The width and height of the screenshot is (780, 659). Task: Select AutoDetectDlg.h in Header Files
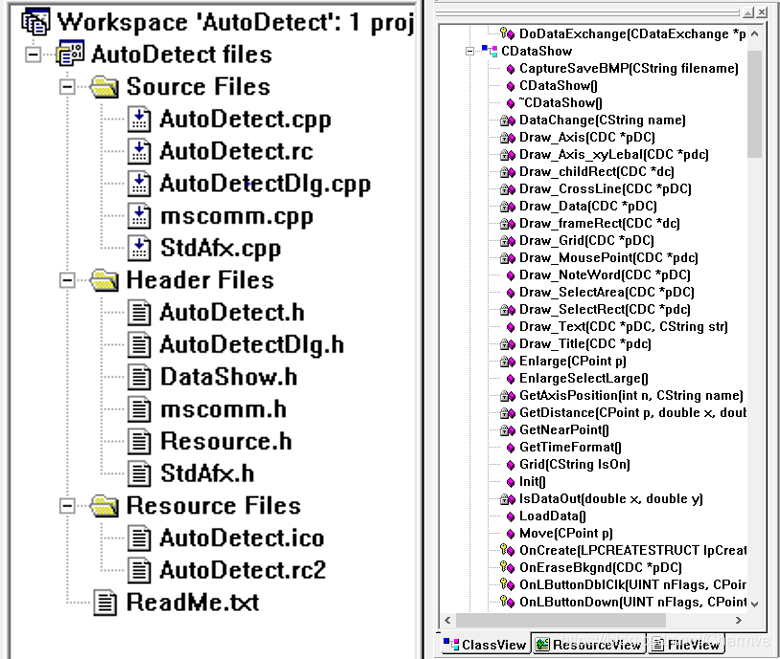[x=252, y=345]
